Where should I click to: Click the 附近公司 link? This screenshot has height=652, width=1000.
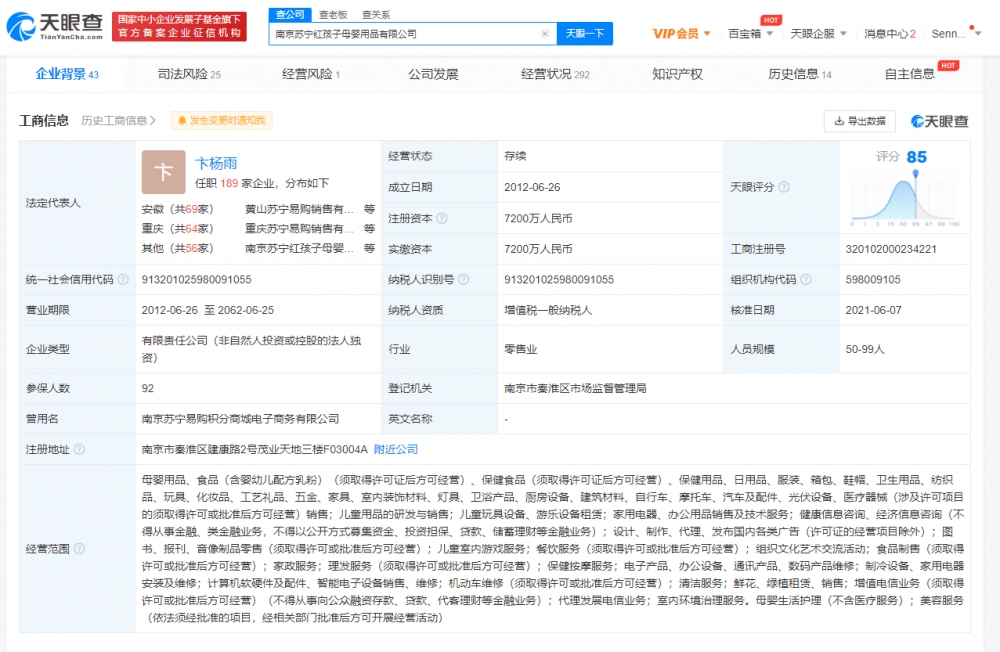click(395, 449)
